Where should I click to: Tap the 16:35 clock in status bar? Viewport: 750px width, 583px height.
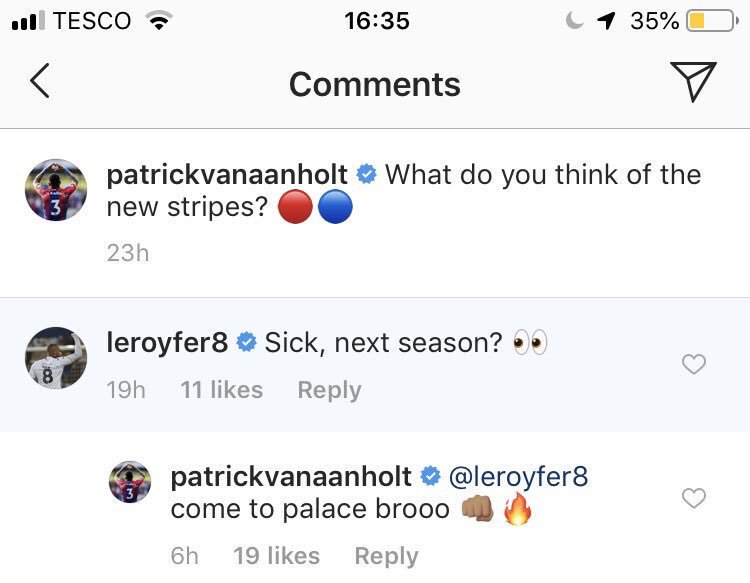click(376, 21)
